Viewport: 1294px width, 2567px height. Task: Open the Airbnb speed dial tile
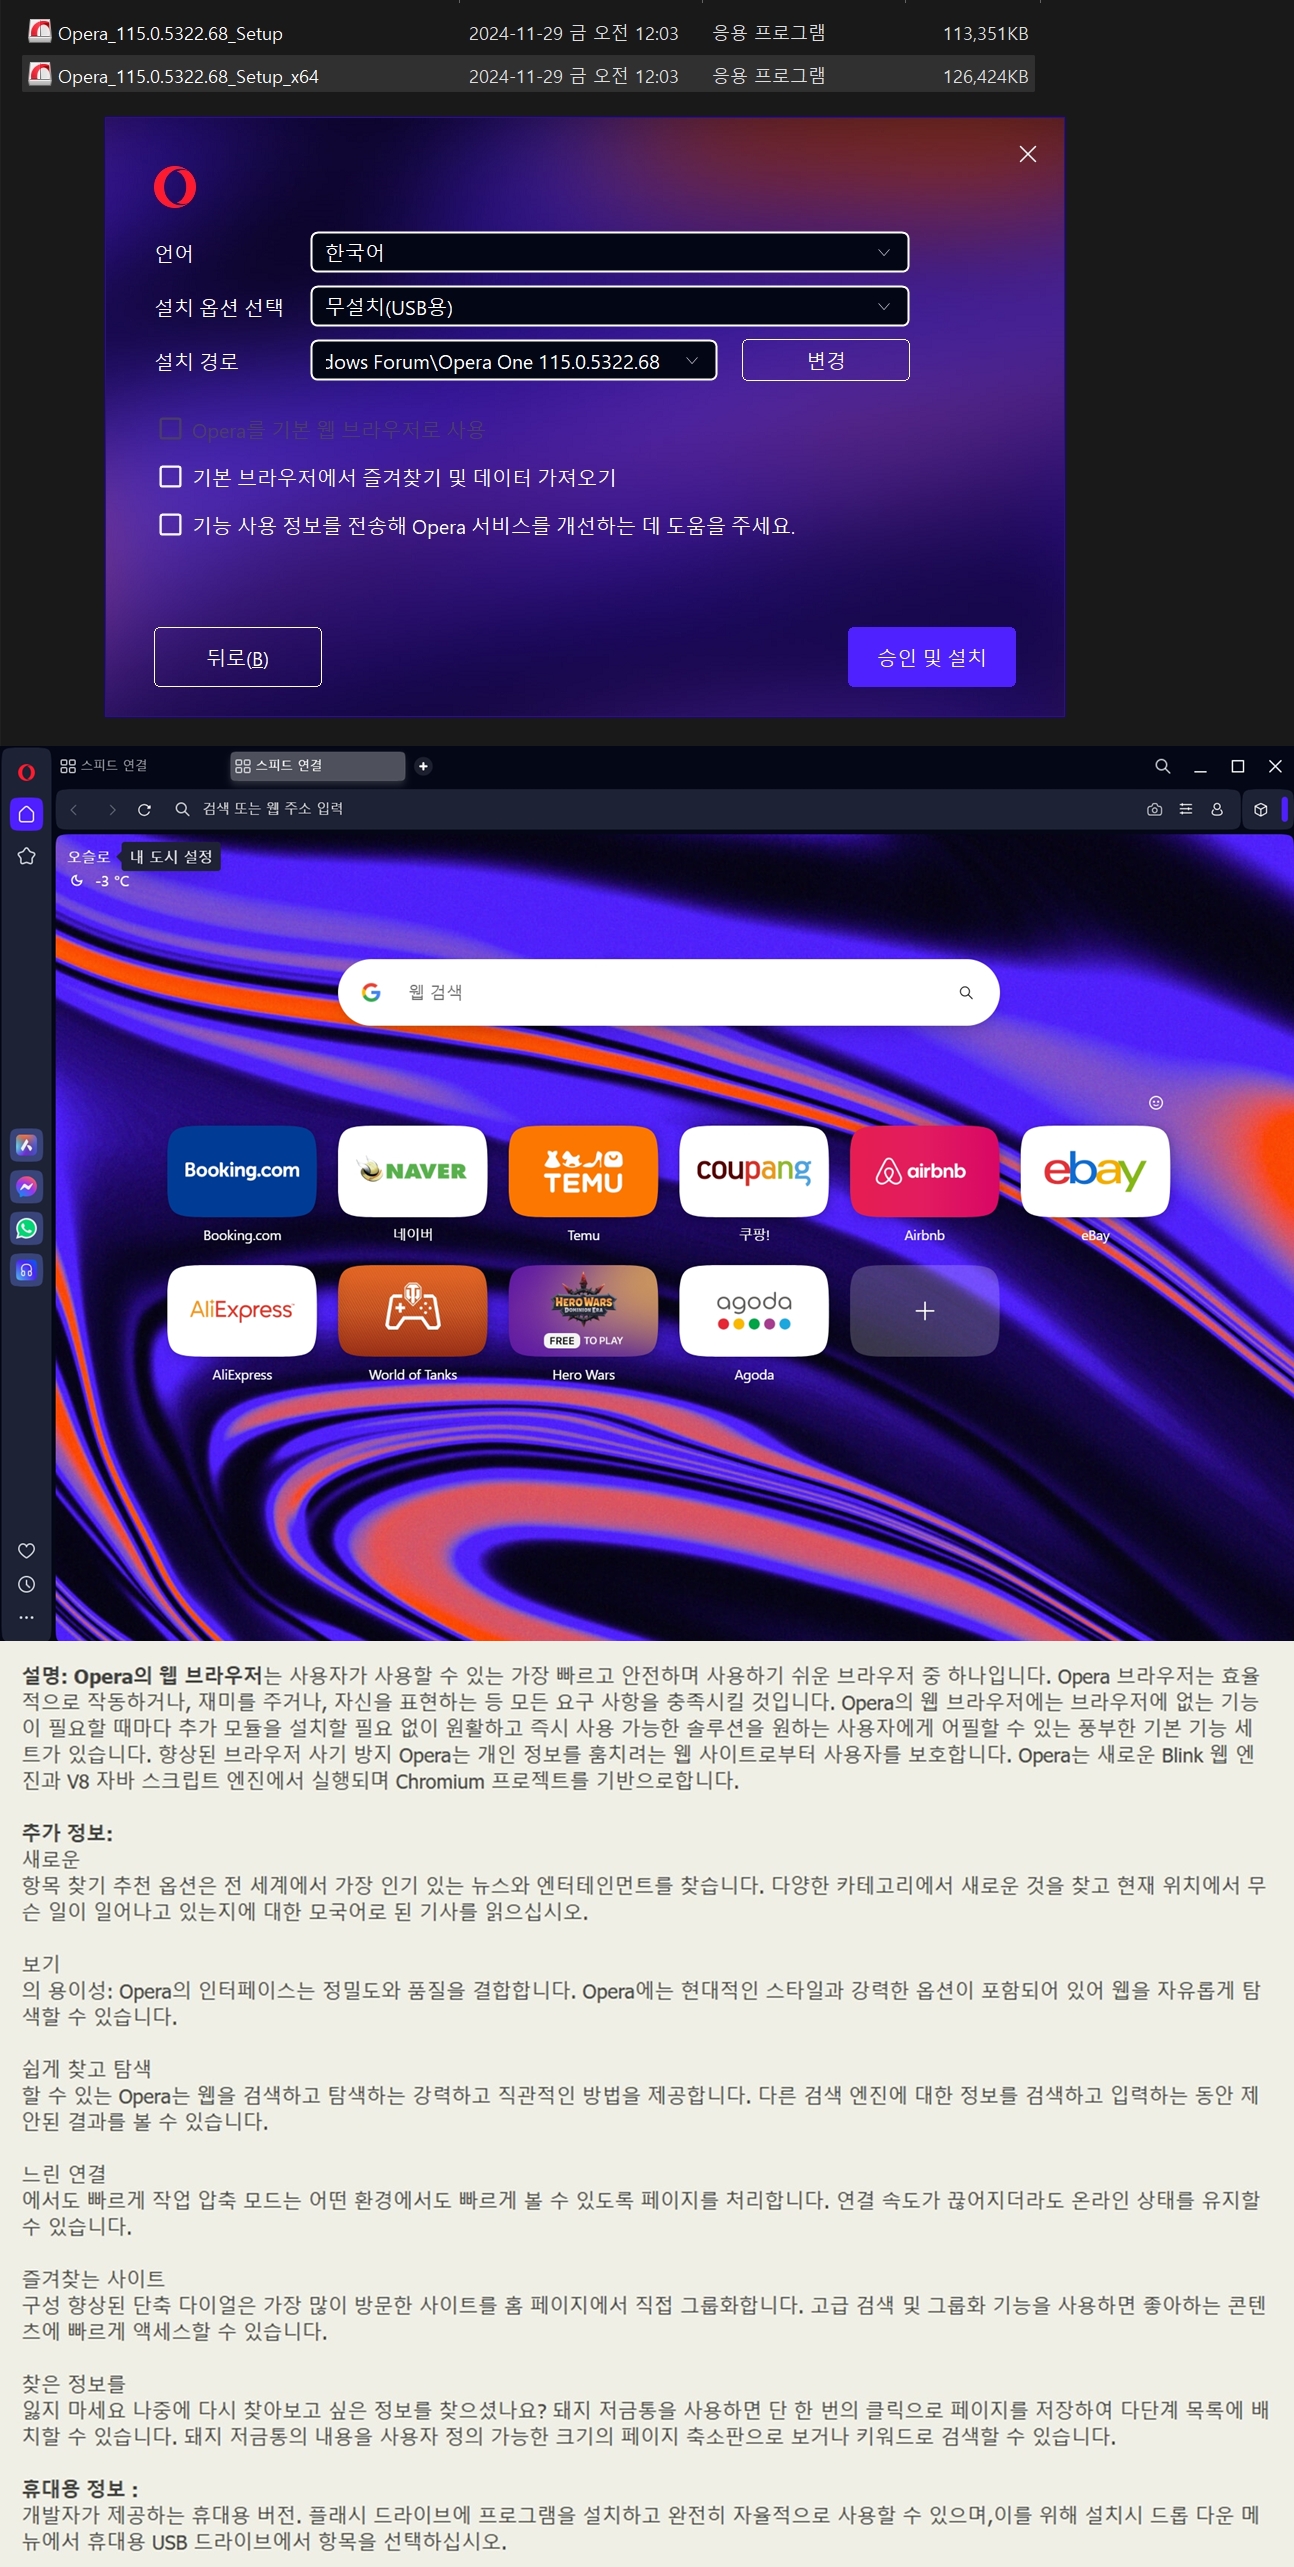pos(925,1171)
